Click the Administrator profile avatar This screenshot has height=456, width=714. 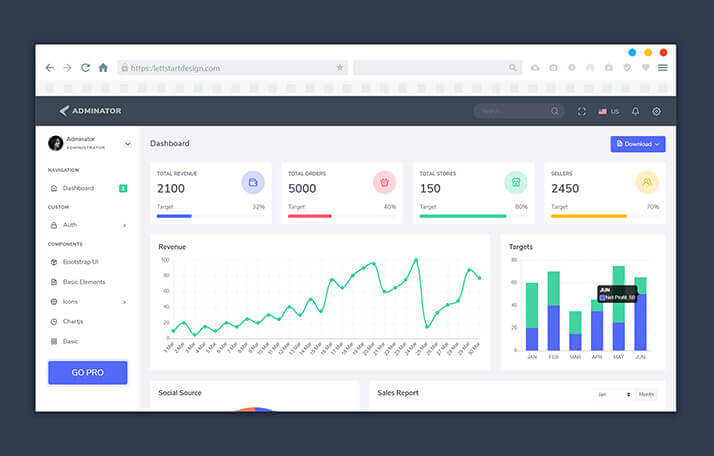(56, 143)
